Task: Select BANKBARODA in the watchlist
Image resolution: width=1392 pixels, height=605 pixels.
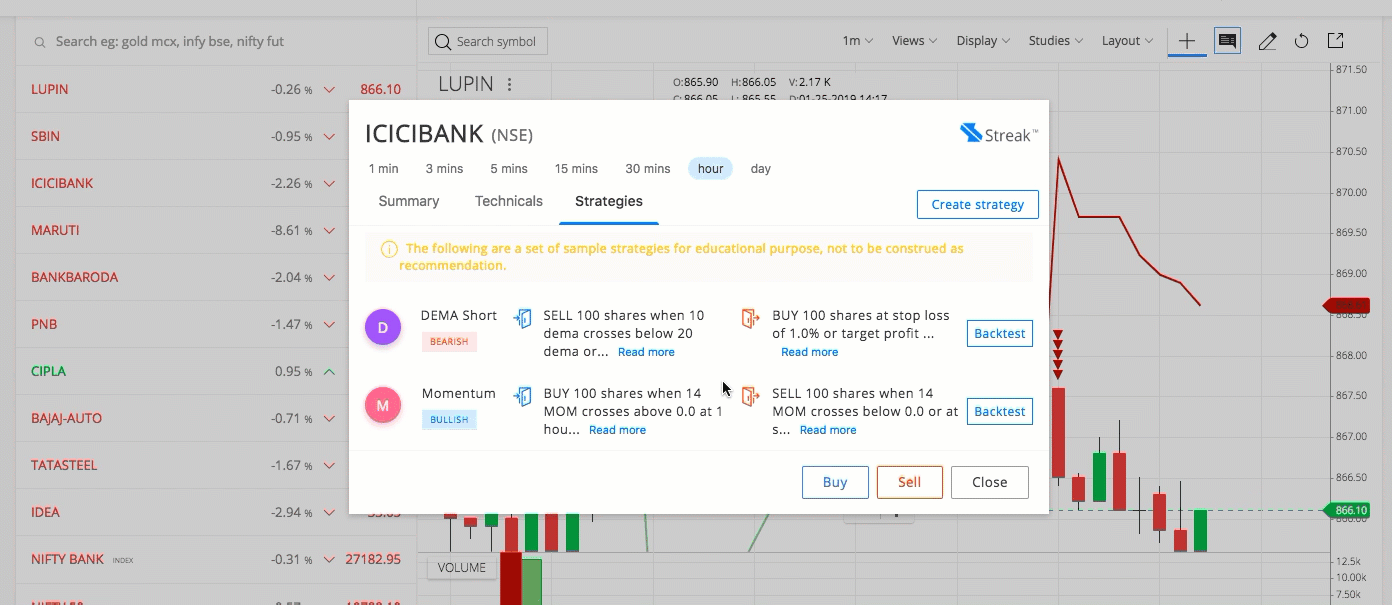Action: (x=75, y=278)
